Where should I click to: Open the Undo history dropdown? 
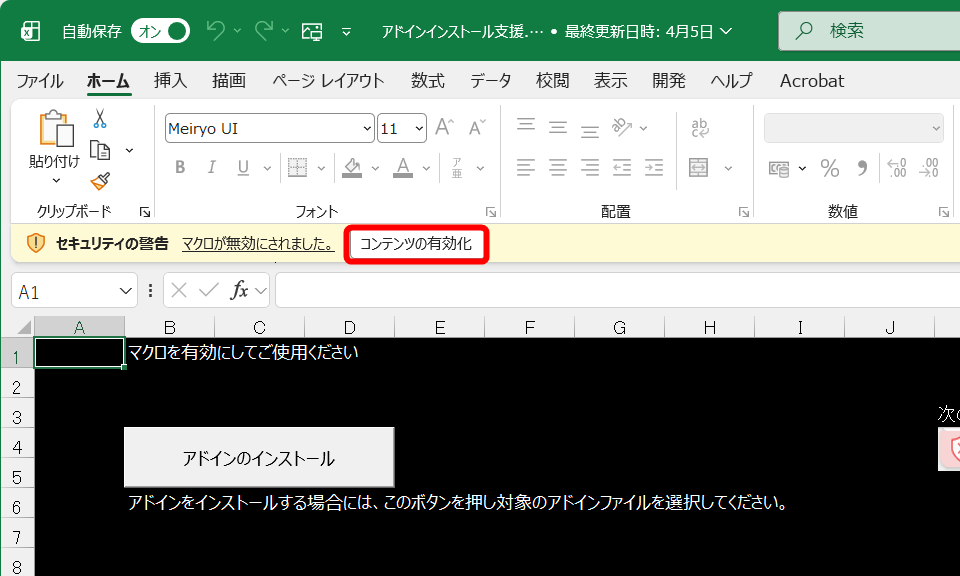point(238,30)
